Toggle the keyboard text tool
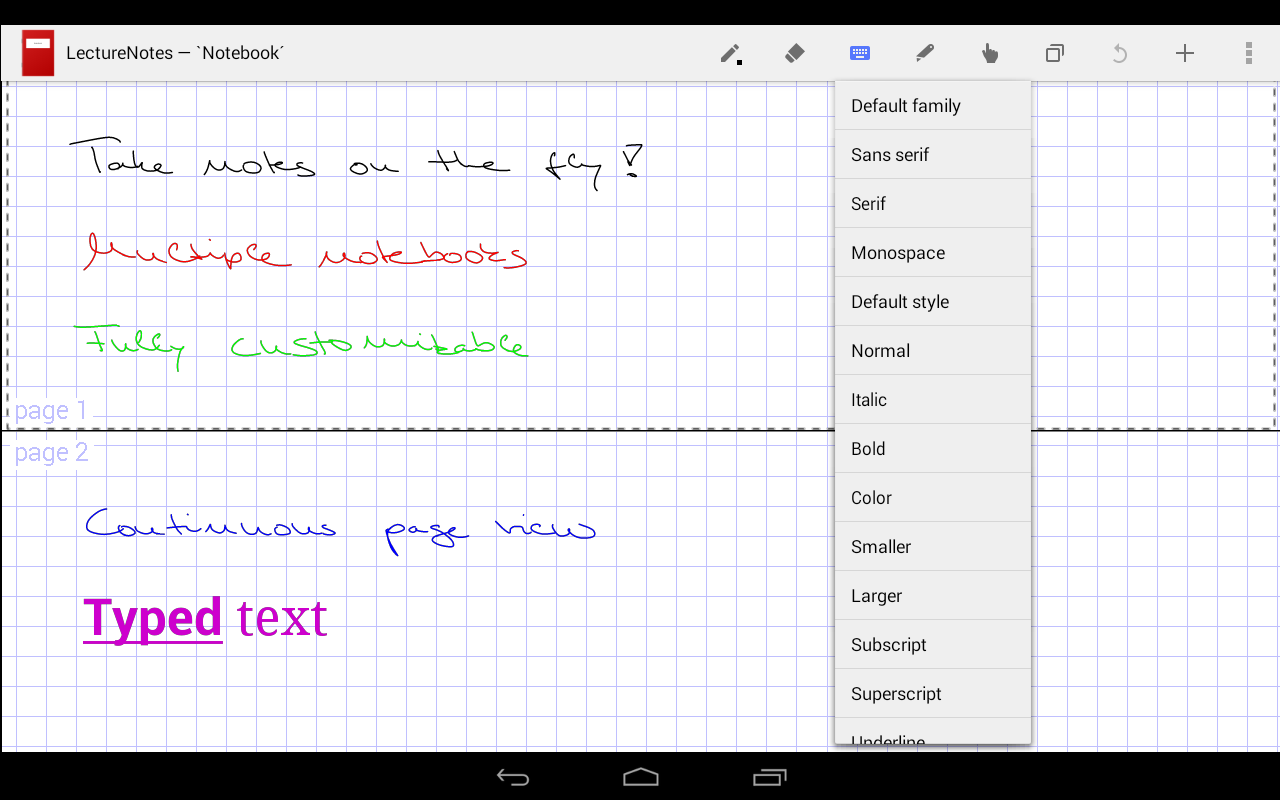Image resolution: width=1280 pixels, height=800 pixels. coord(860,53)
